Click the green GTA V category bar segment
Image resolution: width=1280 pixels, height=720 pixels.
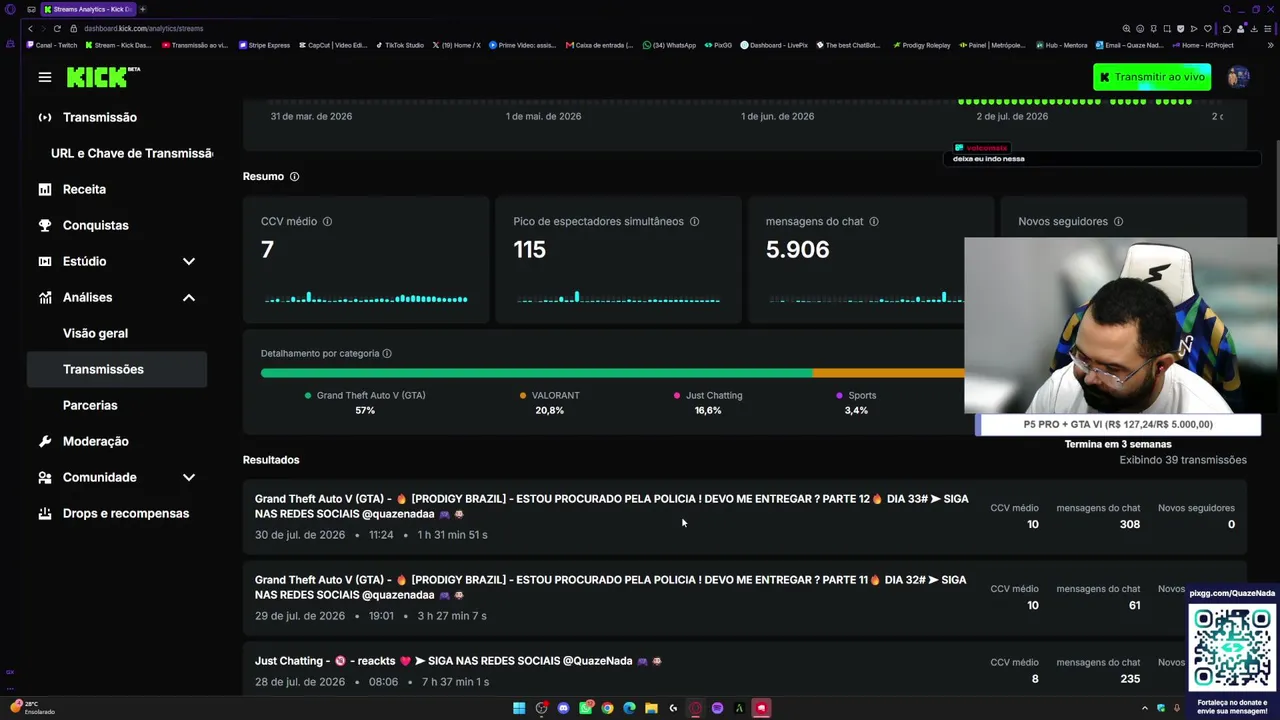click(x=536, y=373)
